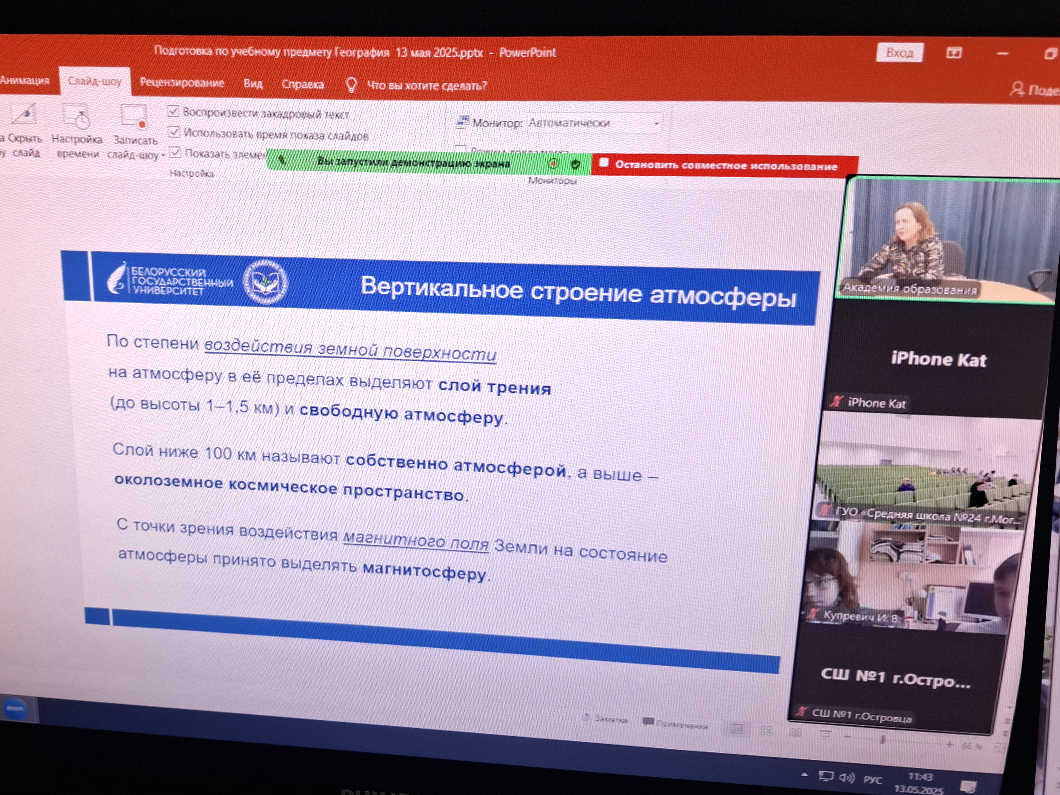Click the monitor icon beside the Монитор label
This screenshot has height=795, width=1060.
(462, 122)
